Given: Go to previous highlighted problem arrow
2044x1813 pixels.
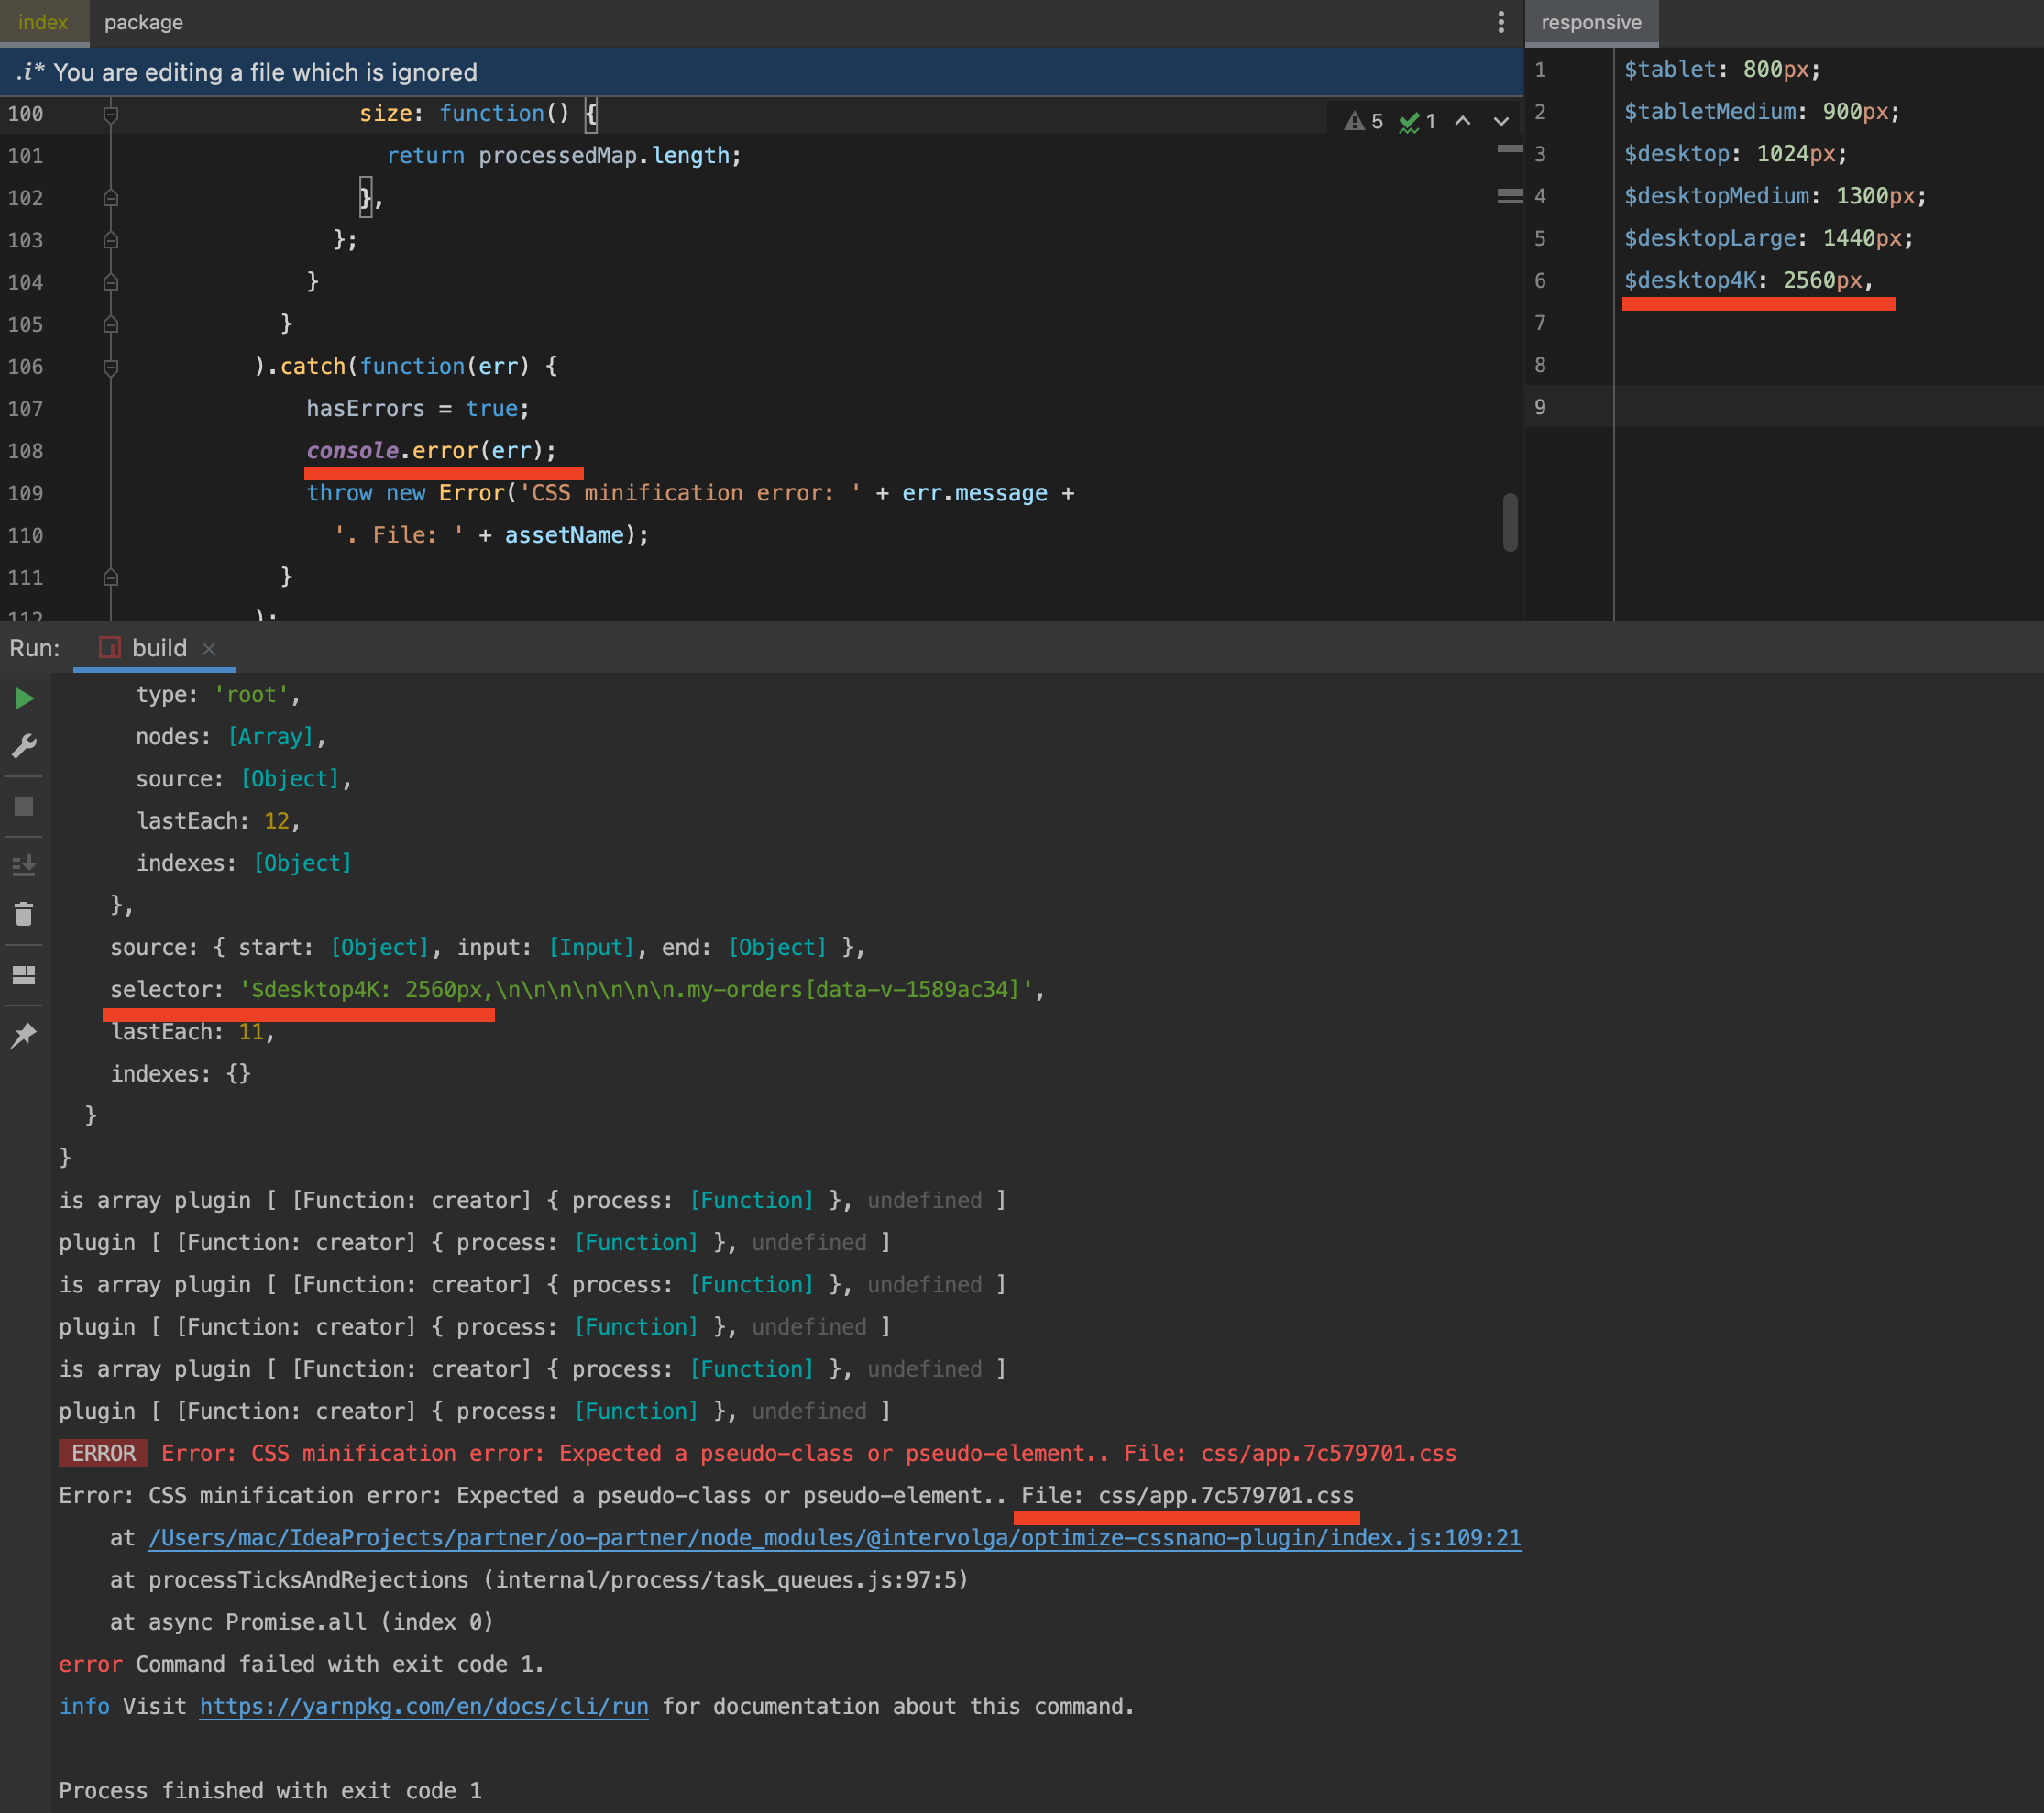Looking at the screenshot, I should point(1462,122).
